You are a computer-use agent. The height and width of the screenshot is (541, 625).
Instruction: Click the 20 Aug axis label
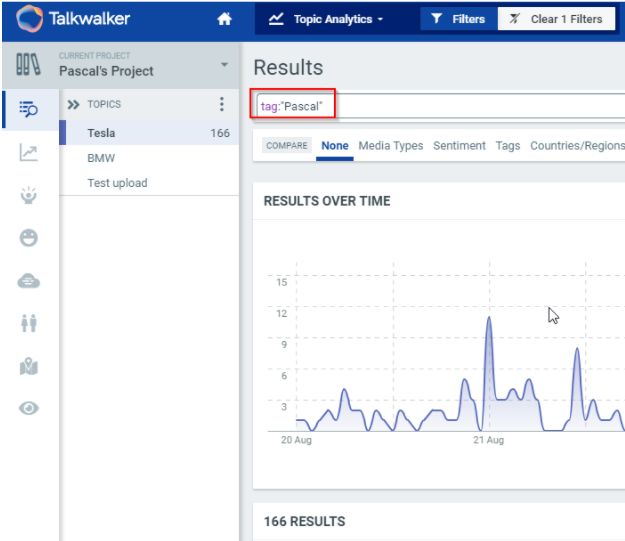296,440
